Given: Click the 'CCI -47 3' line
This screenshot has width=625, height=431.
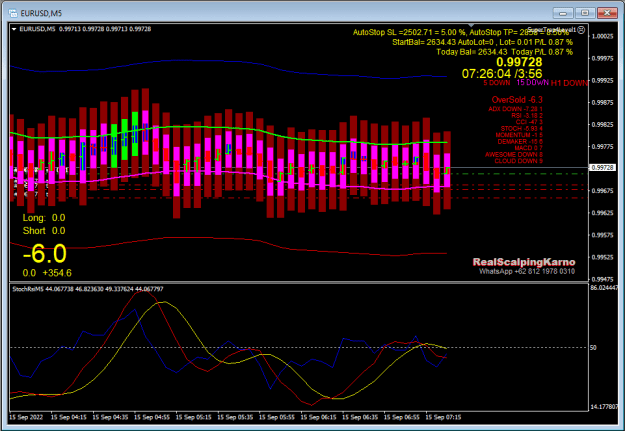Looking at the screenshot, I should coord(529,122).
